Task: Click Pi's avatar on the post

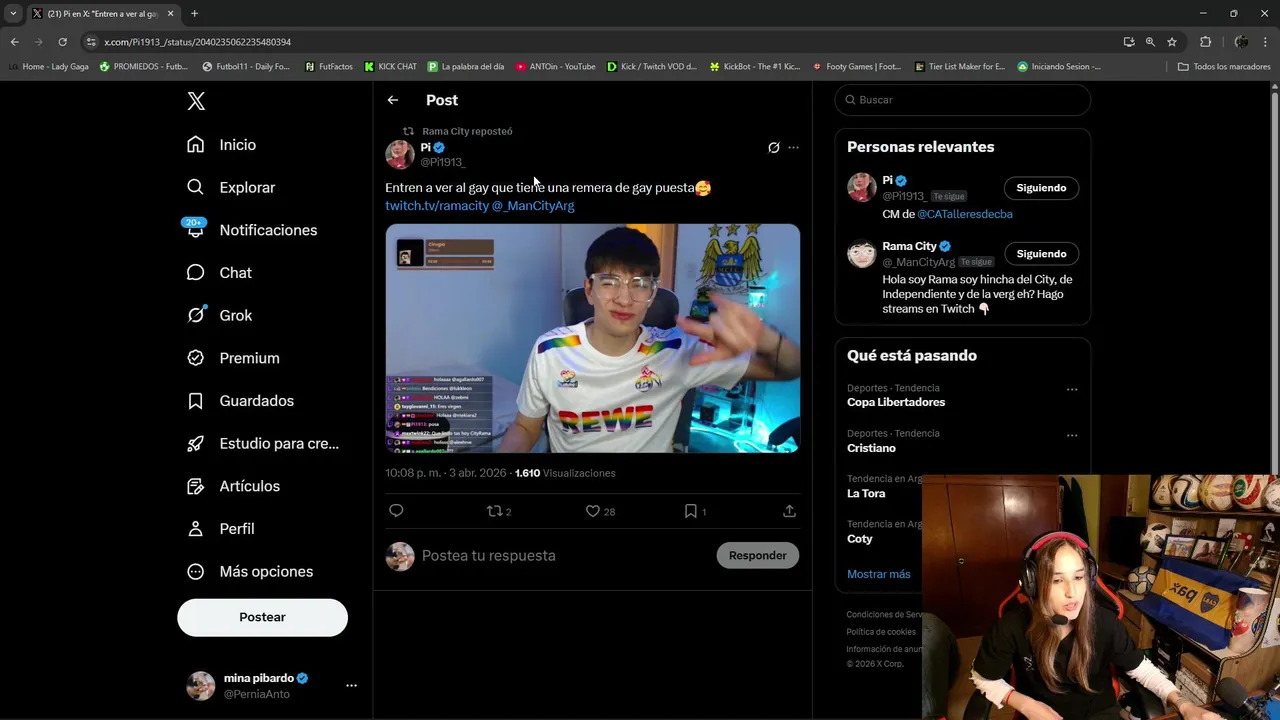Action: pyautogui.click(x=400, y=154)
